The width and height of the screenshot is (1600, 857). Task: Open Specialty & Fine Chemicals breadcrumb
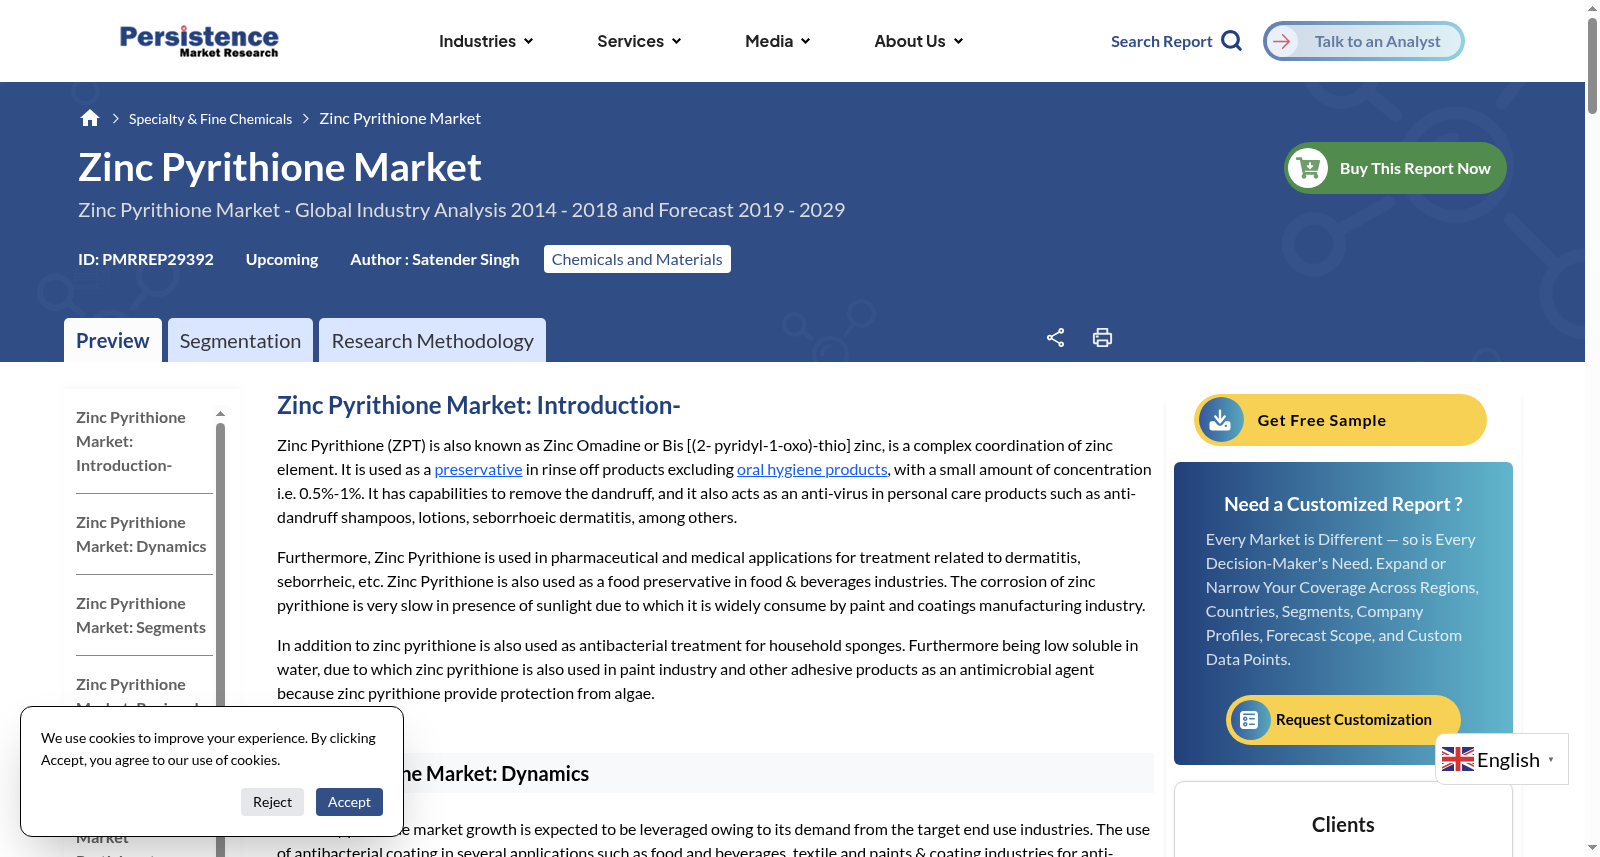pos(210,119)
